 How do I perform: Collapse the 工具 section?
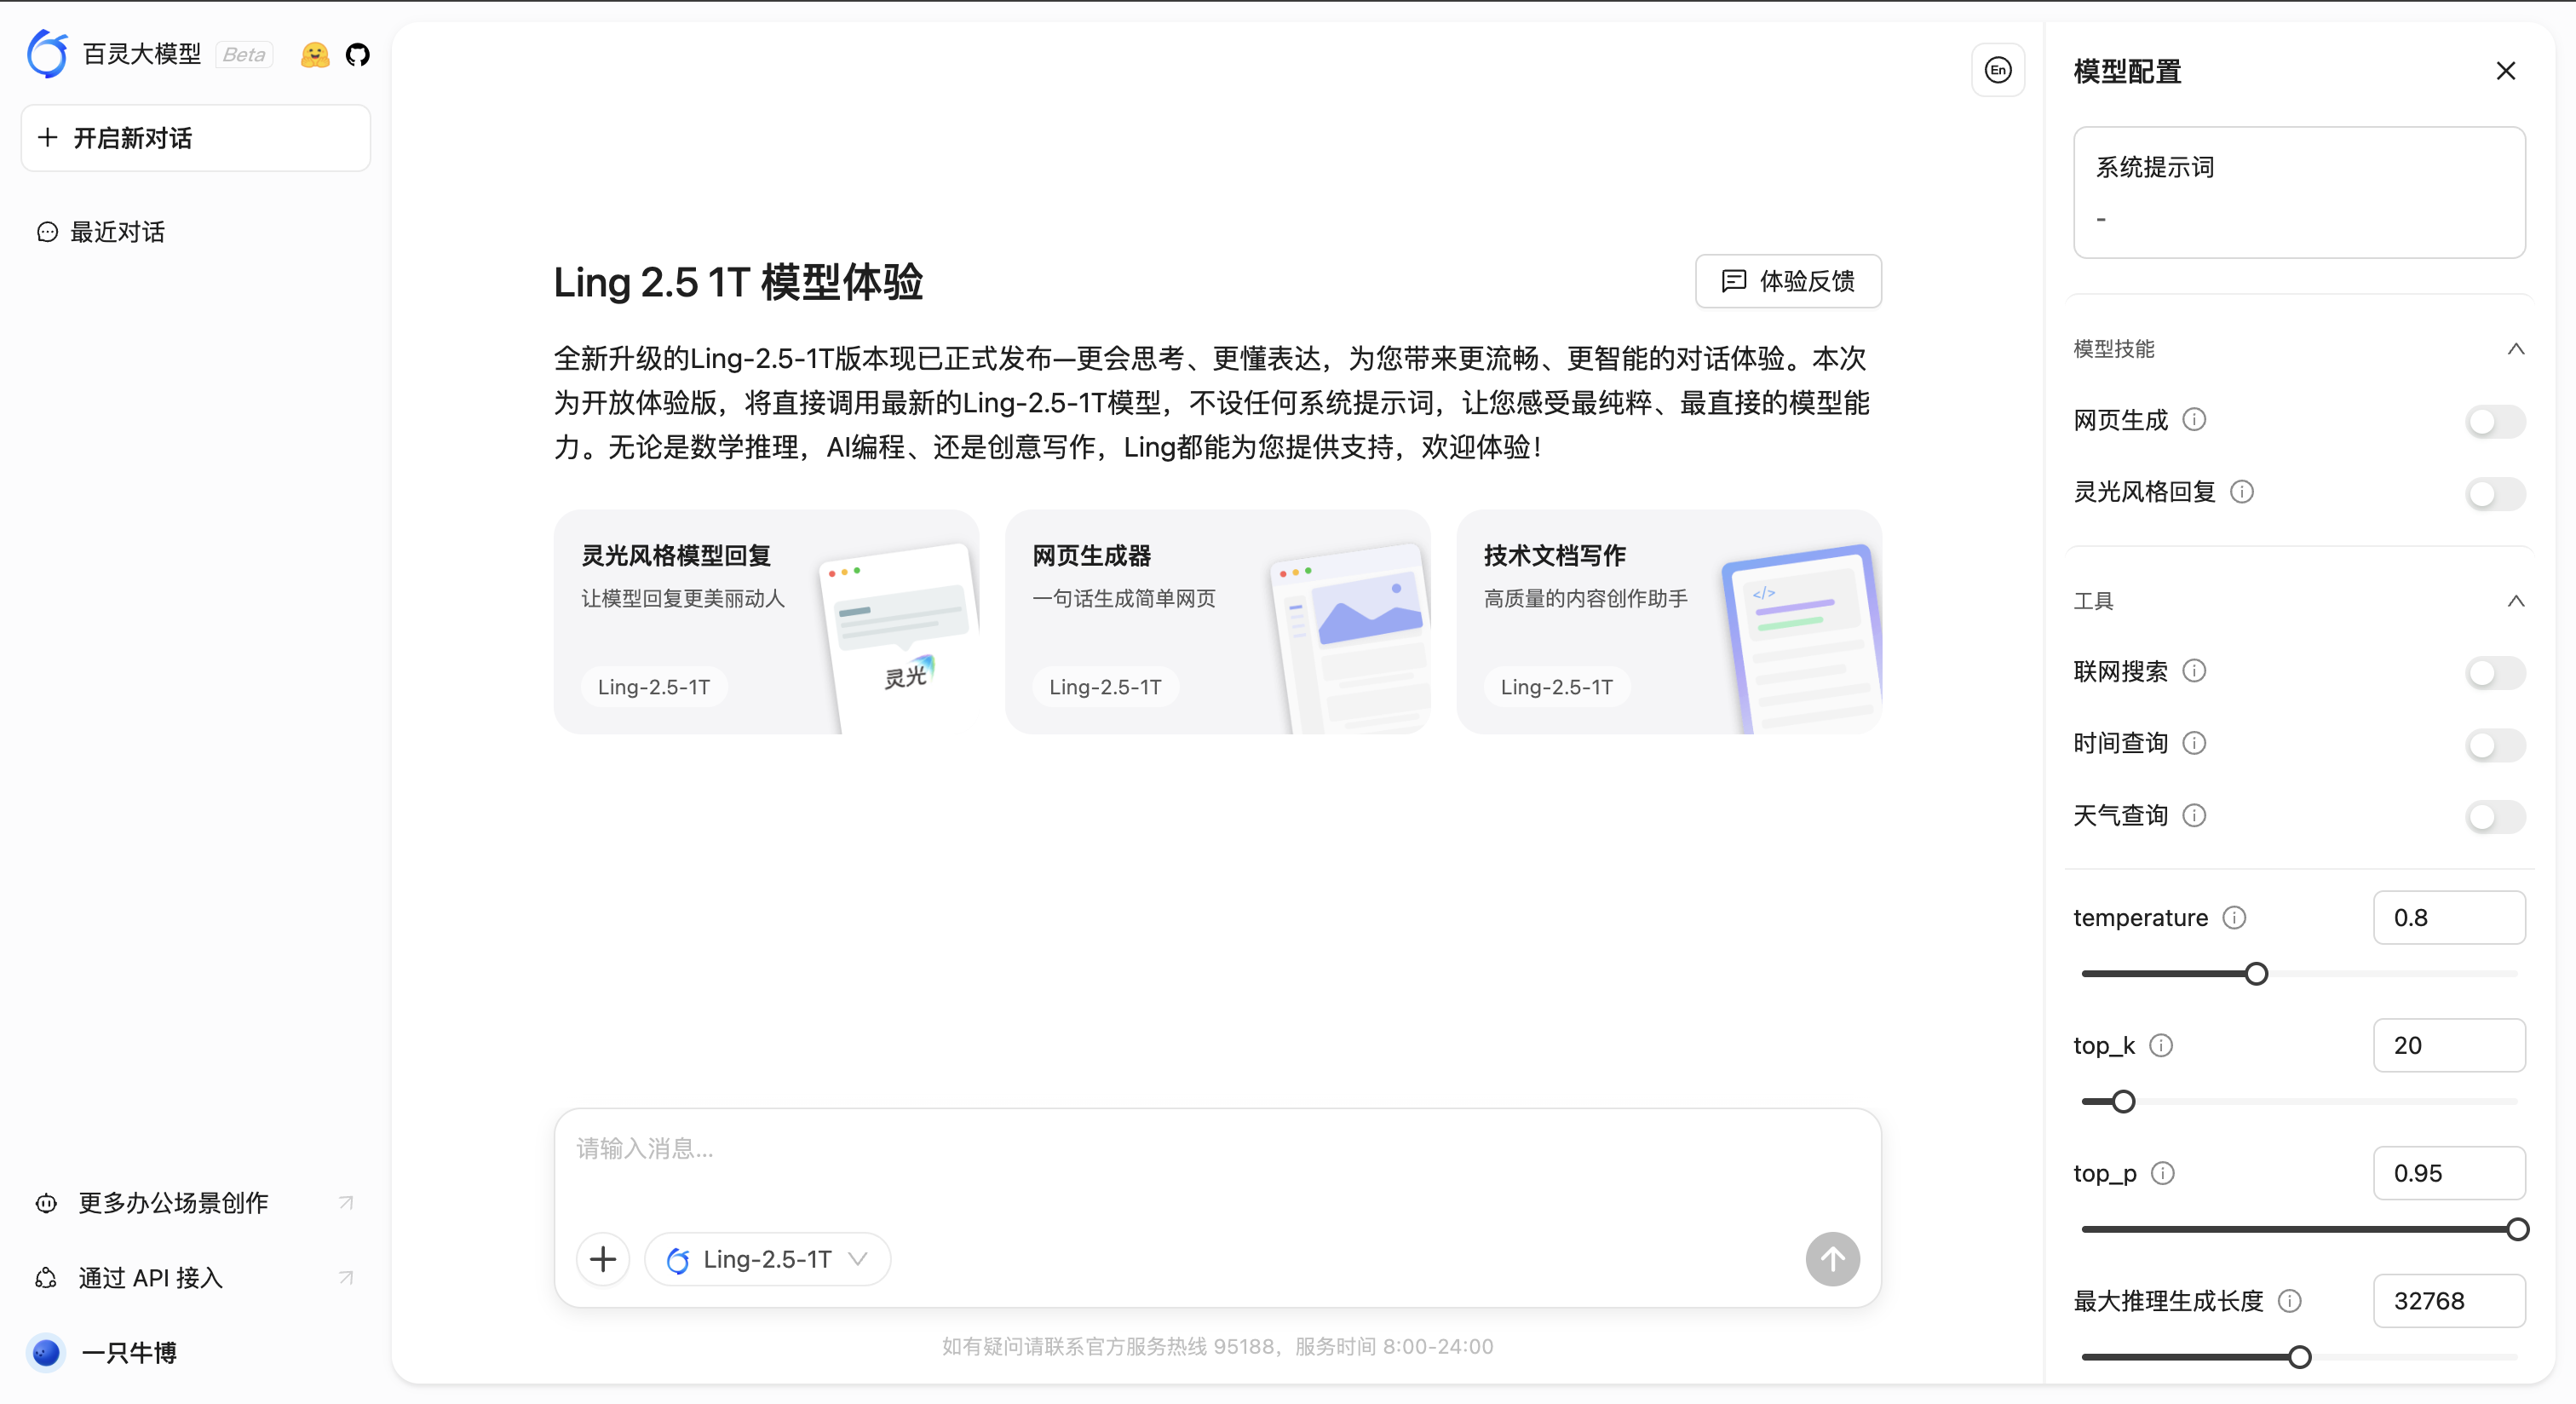[x=2517, y=601]
